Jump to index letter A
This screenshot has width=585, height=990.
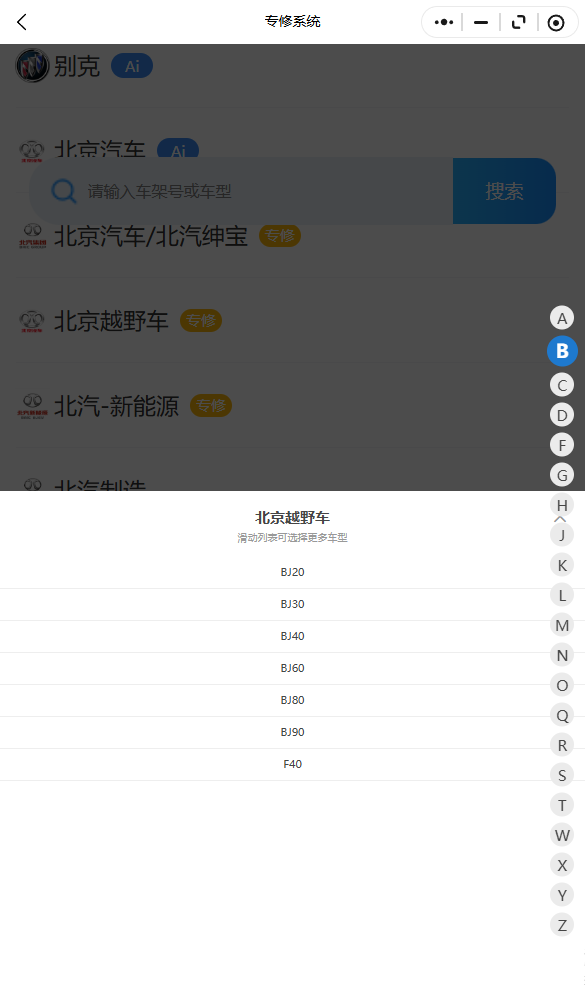pos(562,318)
